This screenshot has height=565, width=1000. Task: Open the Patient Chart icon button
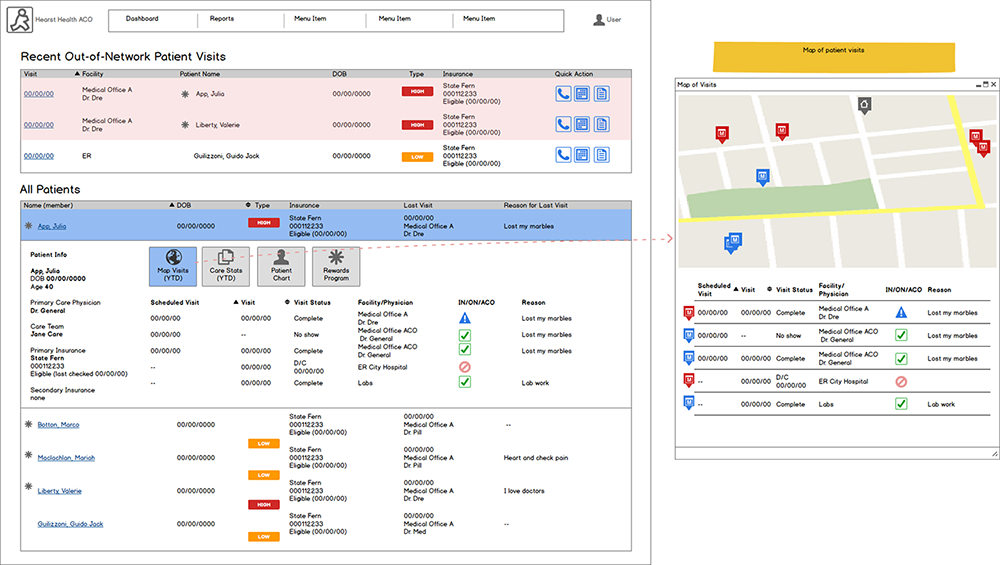coord(281,266)
